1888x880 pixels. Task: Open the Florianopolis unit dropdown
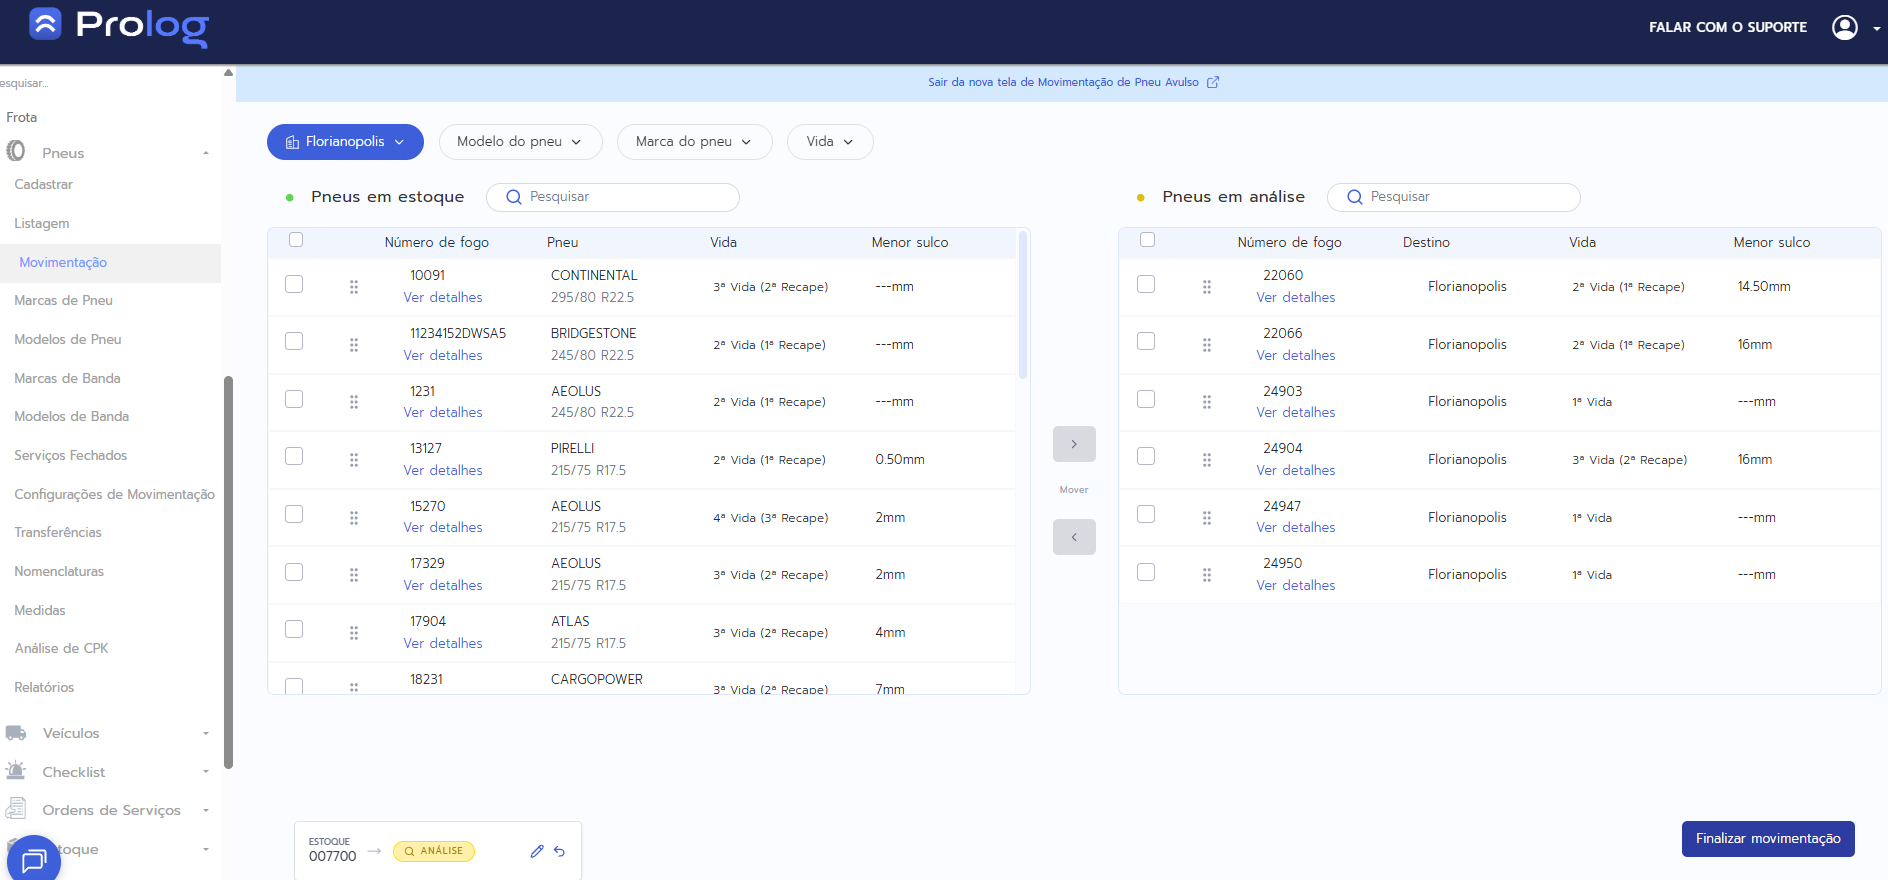point(345,142)
